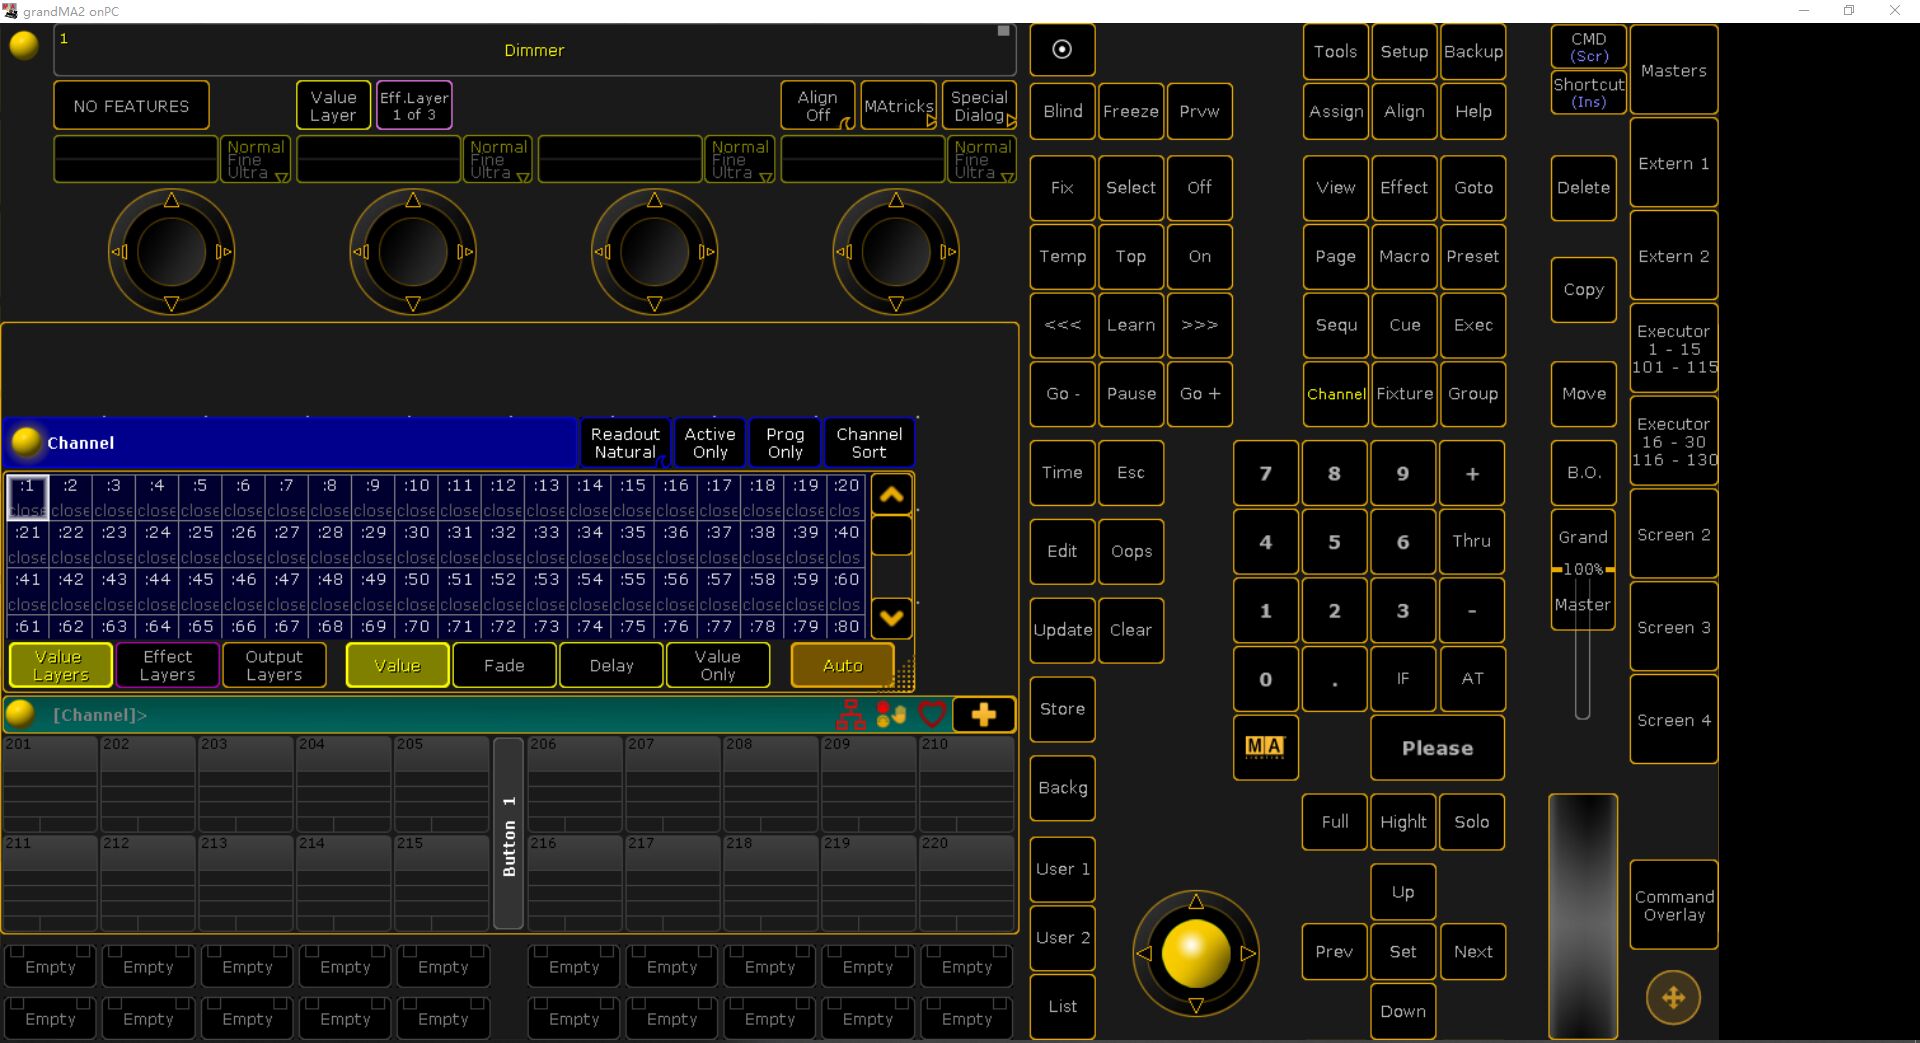1920x1043 pixels.
Task: Click the red network icon in command line
Action: [851, 714]
